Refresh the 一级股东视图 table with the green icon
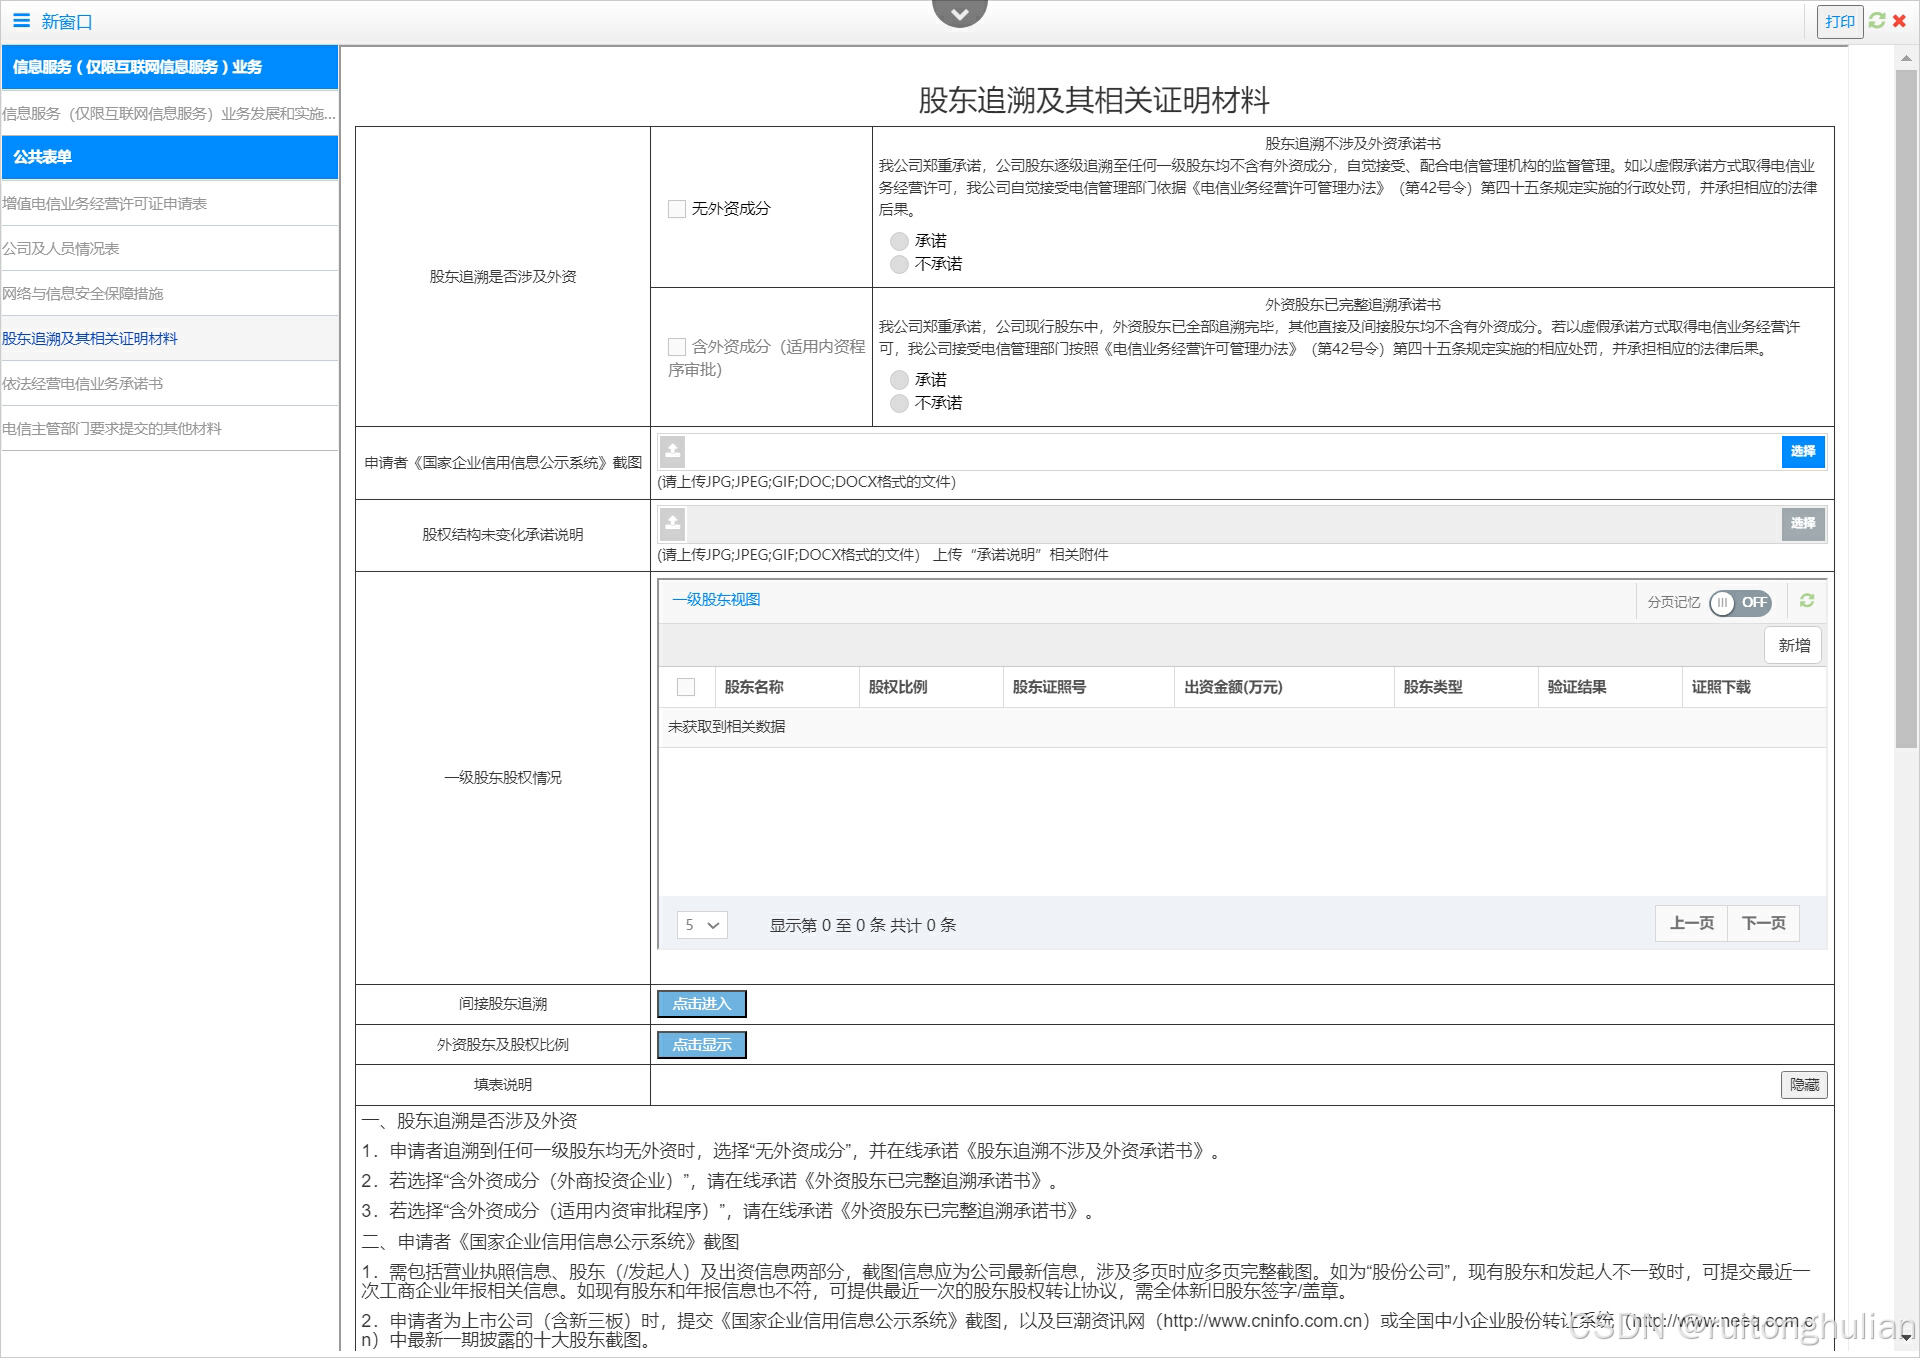Screen dimensions: 1920x1358 tap(1806, 600)
